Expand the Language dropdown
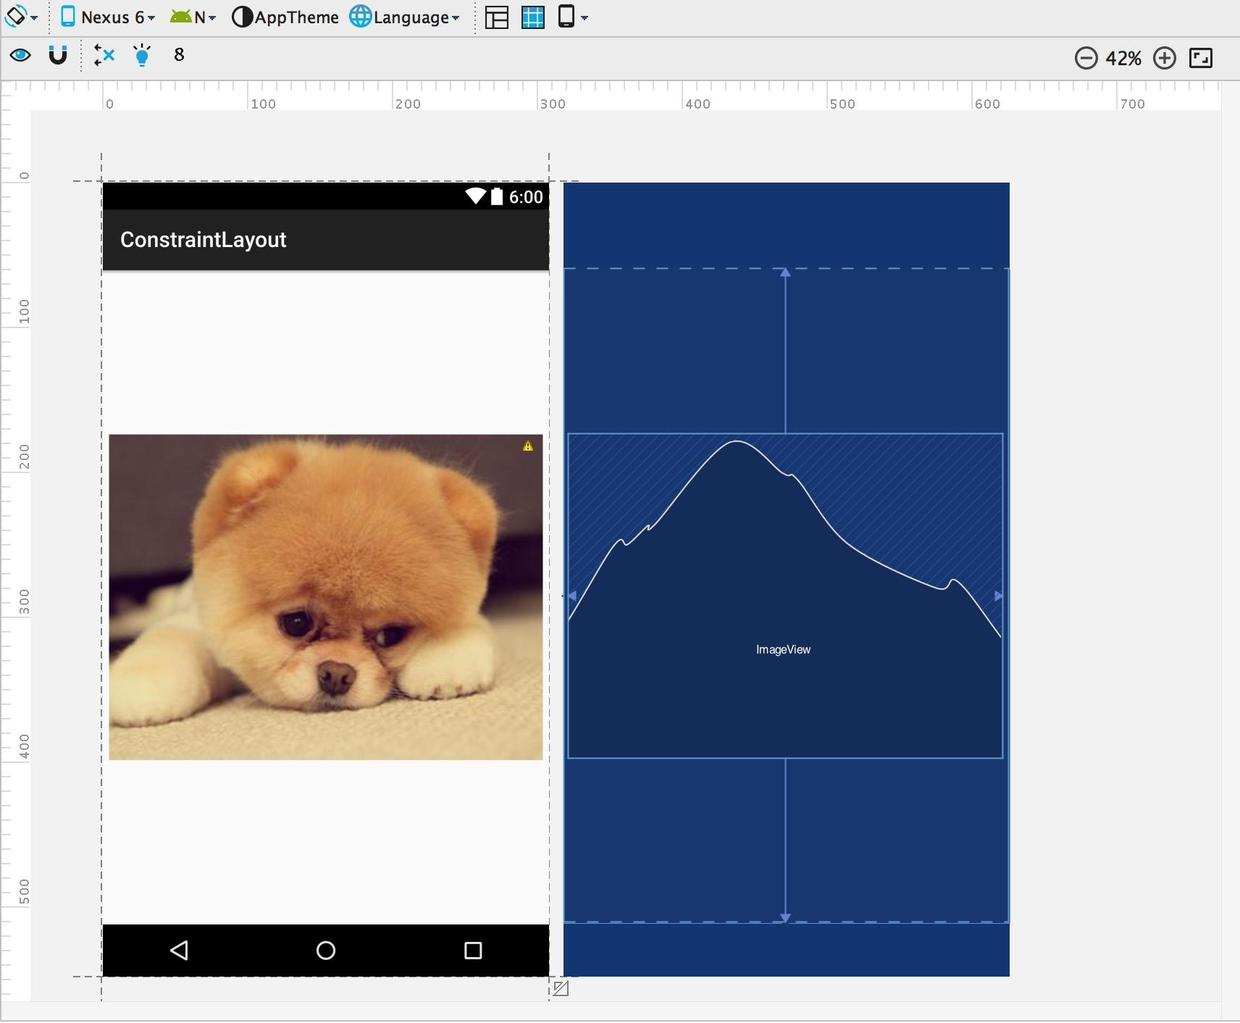Screen dimensions: 1240x1023 [405, 17]
